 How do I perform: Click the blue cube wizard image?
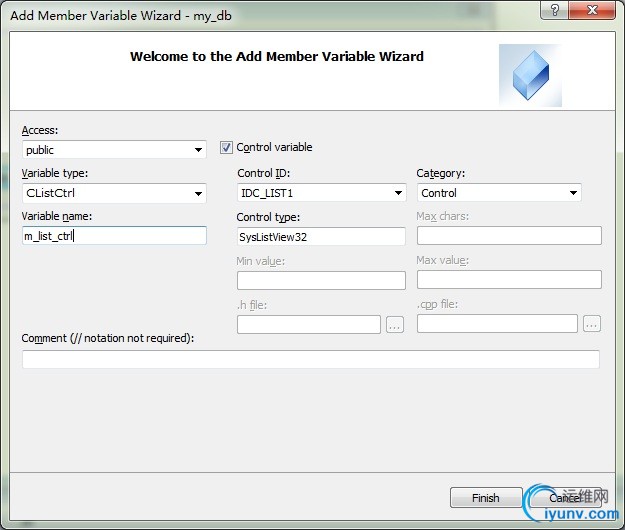530,75
